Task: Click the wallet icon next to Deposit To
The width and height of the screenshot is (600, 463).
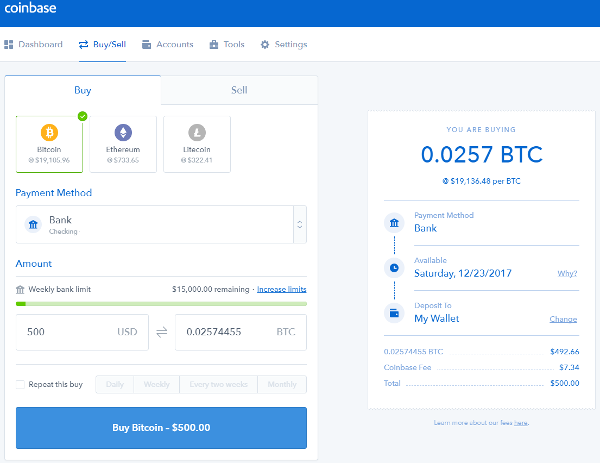Action: click(x=394, y=313)
